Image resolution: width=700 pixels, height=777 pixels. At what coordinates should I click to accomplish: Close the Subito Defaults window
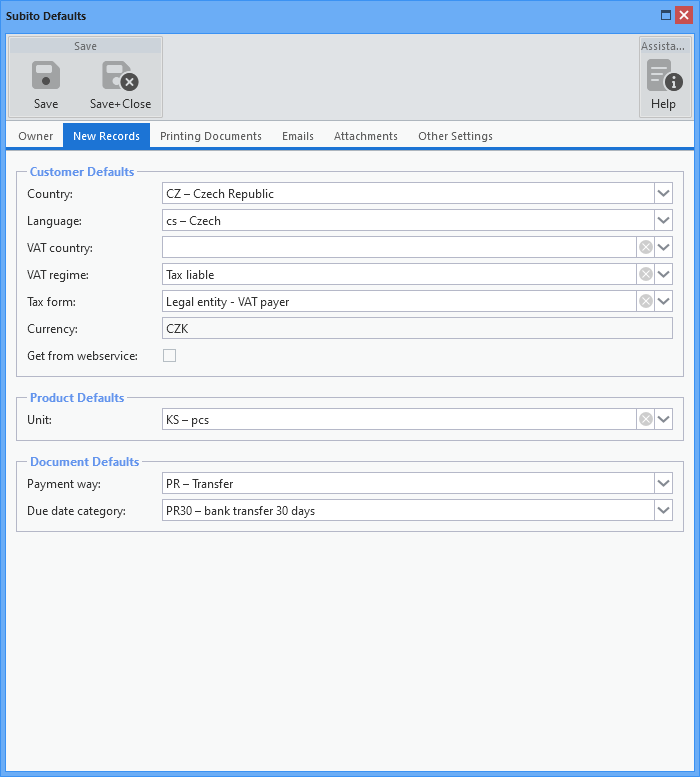(684, 15)
